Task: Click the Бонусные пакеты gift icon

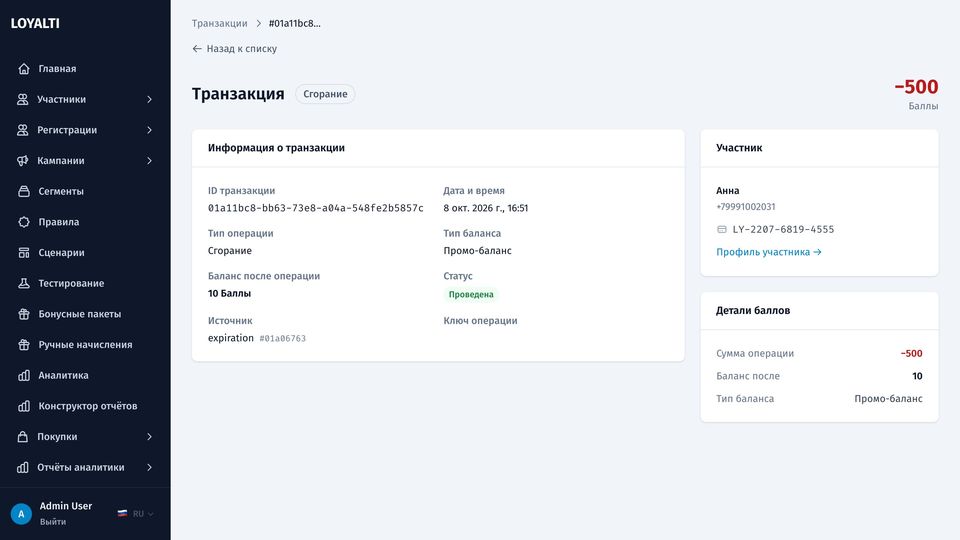Action: (x=24, y=313)
